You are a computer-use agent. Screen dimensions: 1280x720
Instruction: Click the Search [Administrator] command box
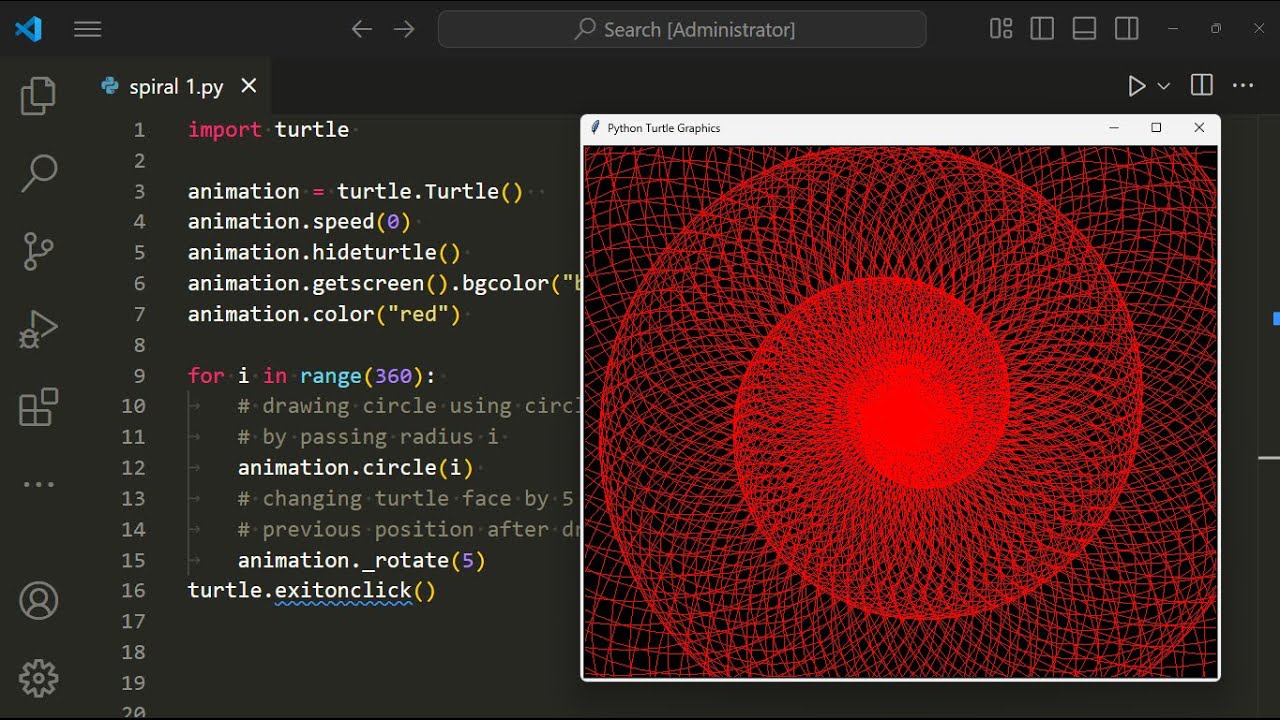click(x=682, y=30)
